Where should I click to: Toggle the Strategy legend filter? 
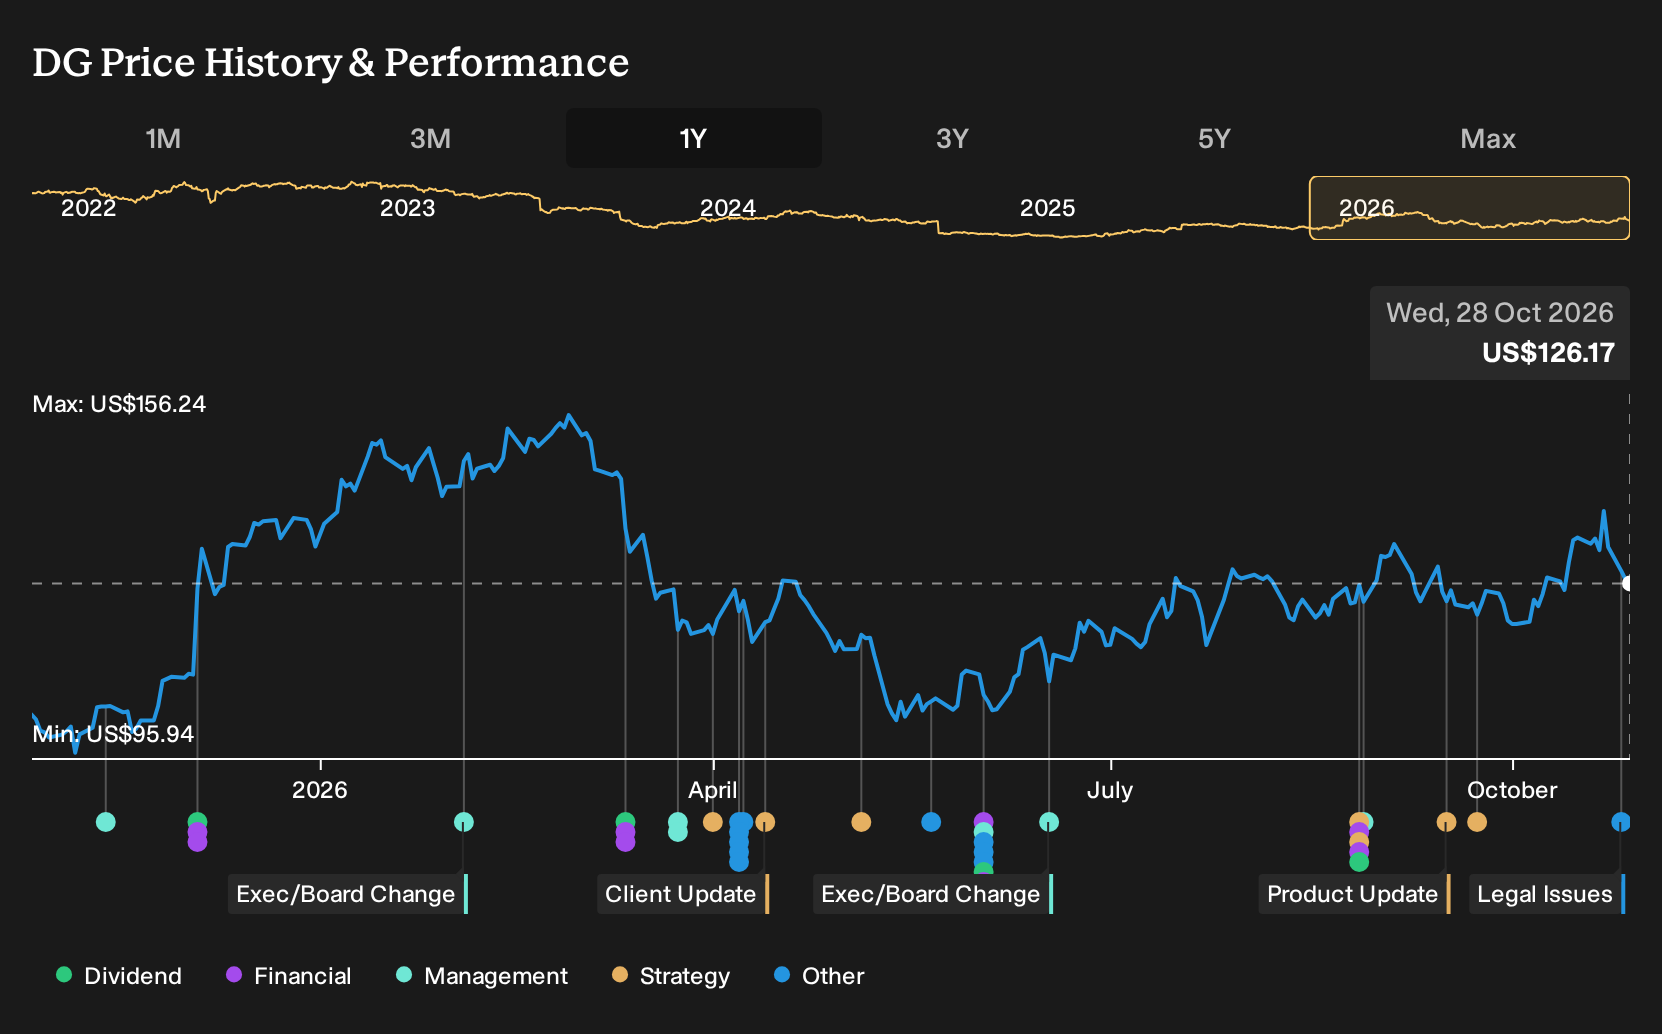(671, 976)
